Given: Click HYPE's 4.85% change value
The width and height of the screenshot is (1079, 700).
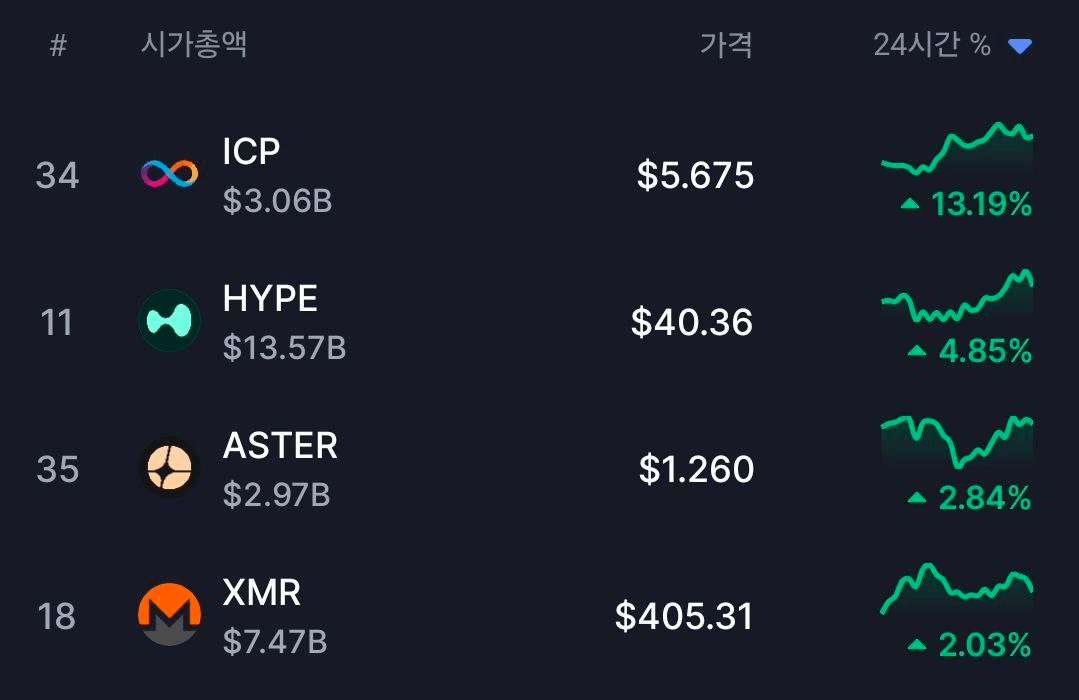Looking at the screenshot, I should 984,351.
